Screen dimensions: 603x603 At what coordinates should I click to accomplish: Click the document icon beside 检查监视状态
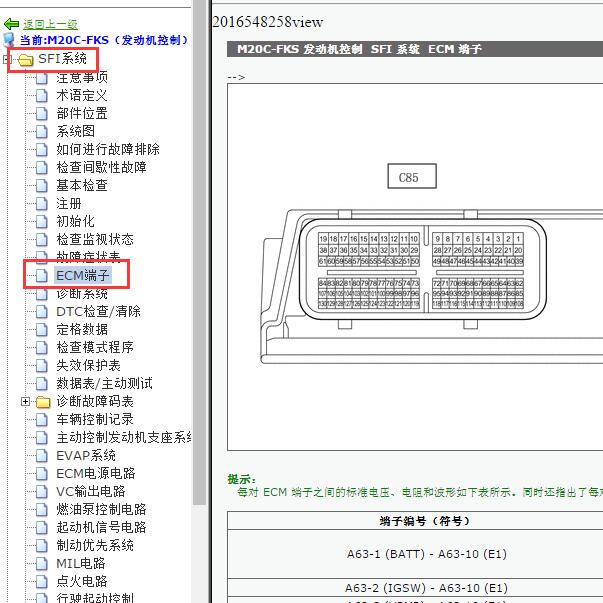click(42, 240)
